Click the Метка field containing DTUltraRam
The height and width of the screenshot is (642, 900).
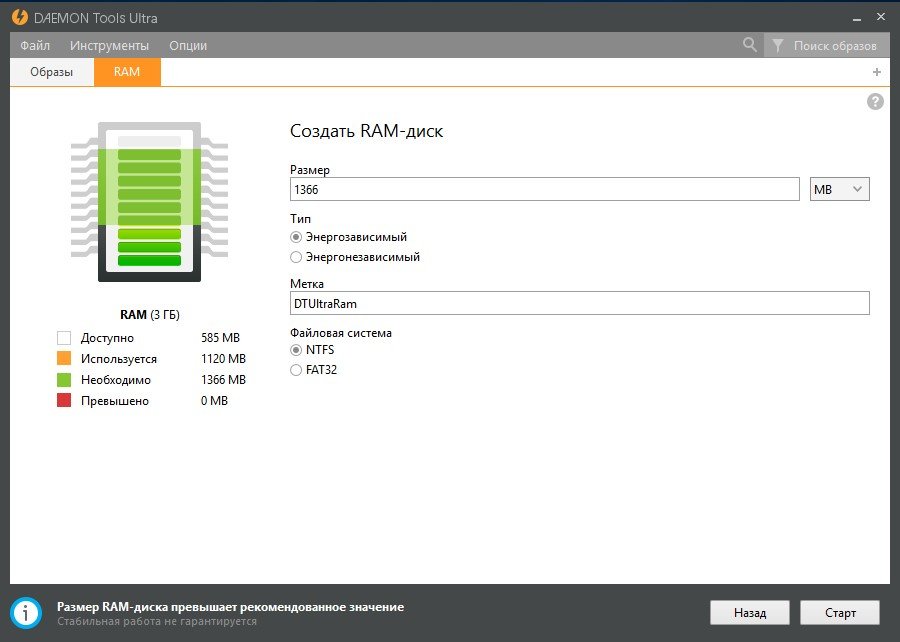pos(579,303)
